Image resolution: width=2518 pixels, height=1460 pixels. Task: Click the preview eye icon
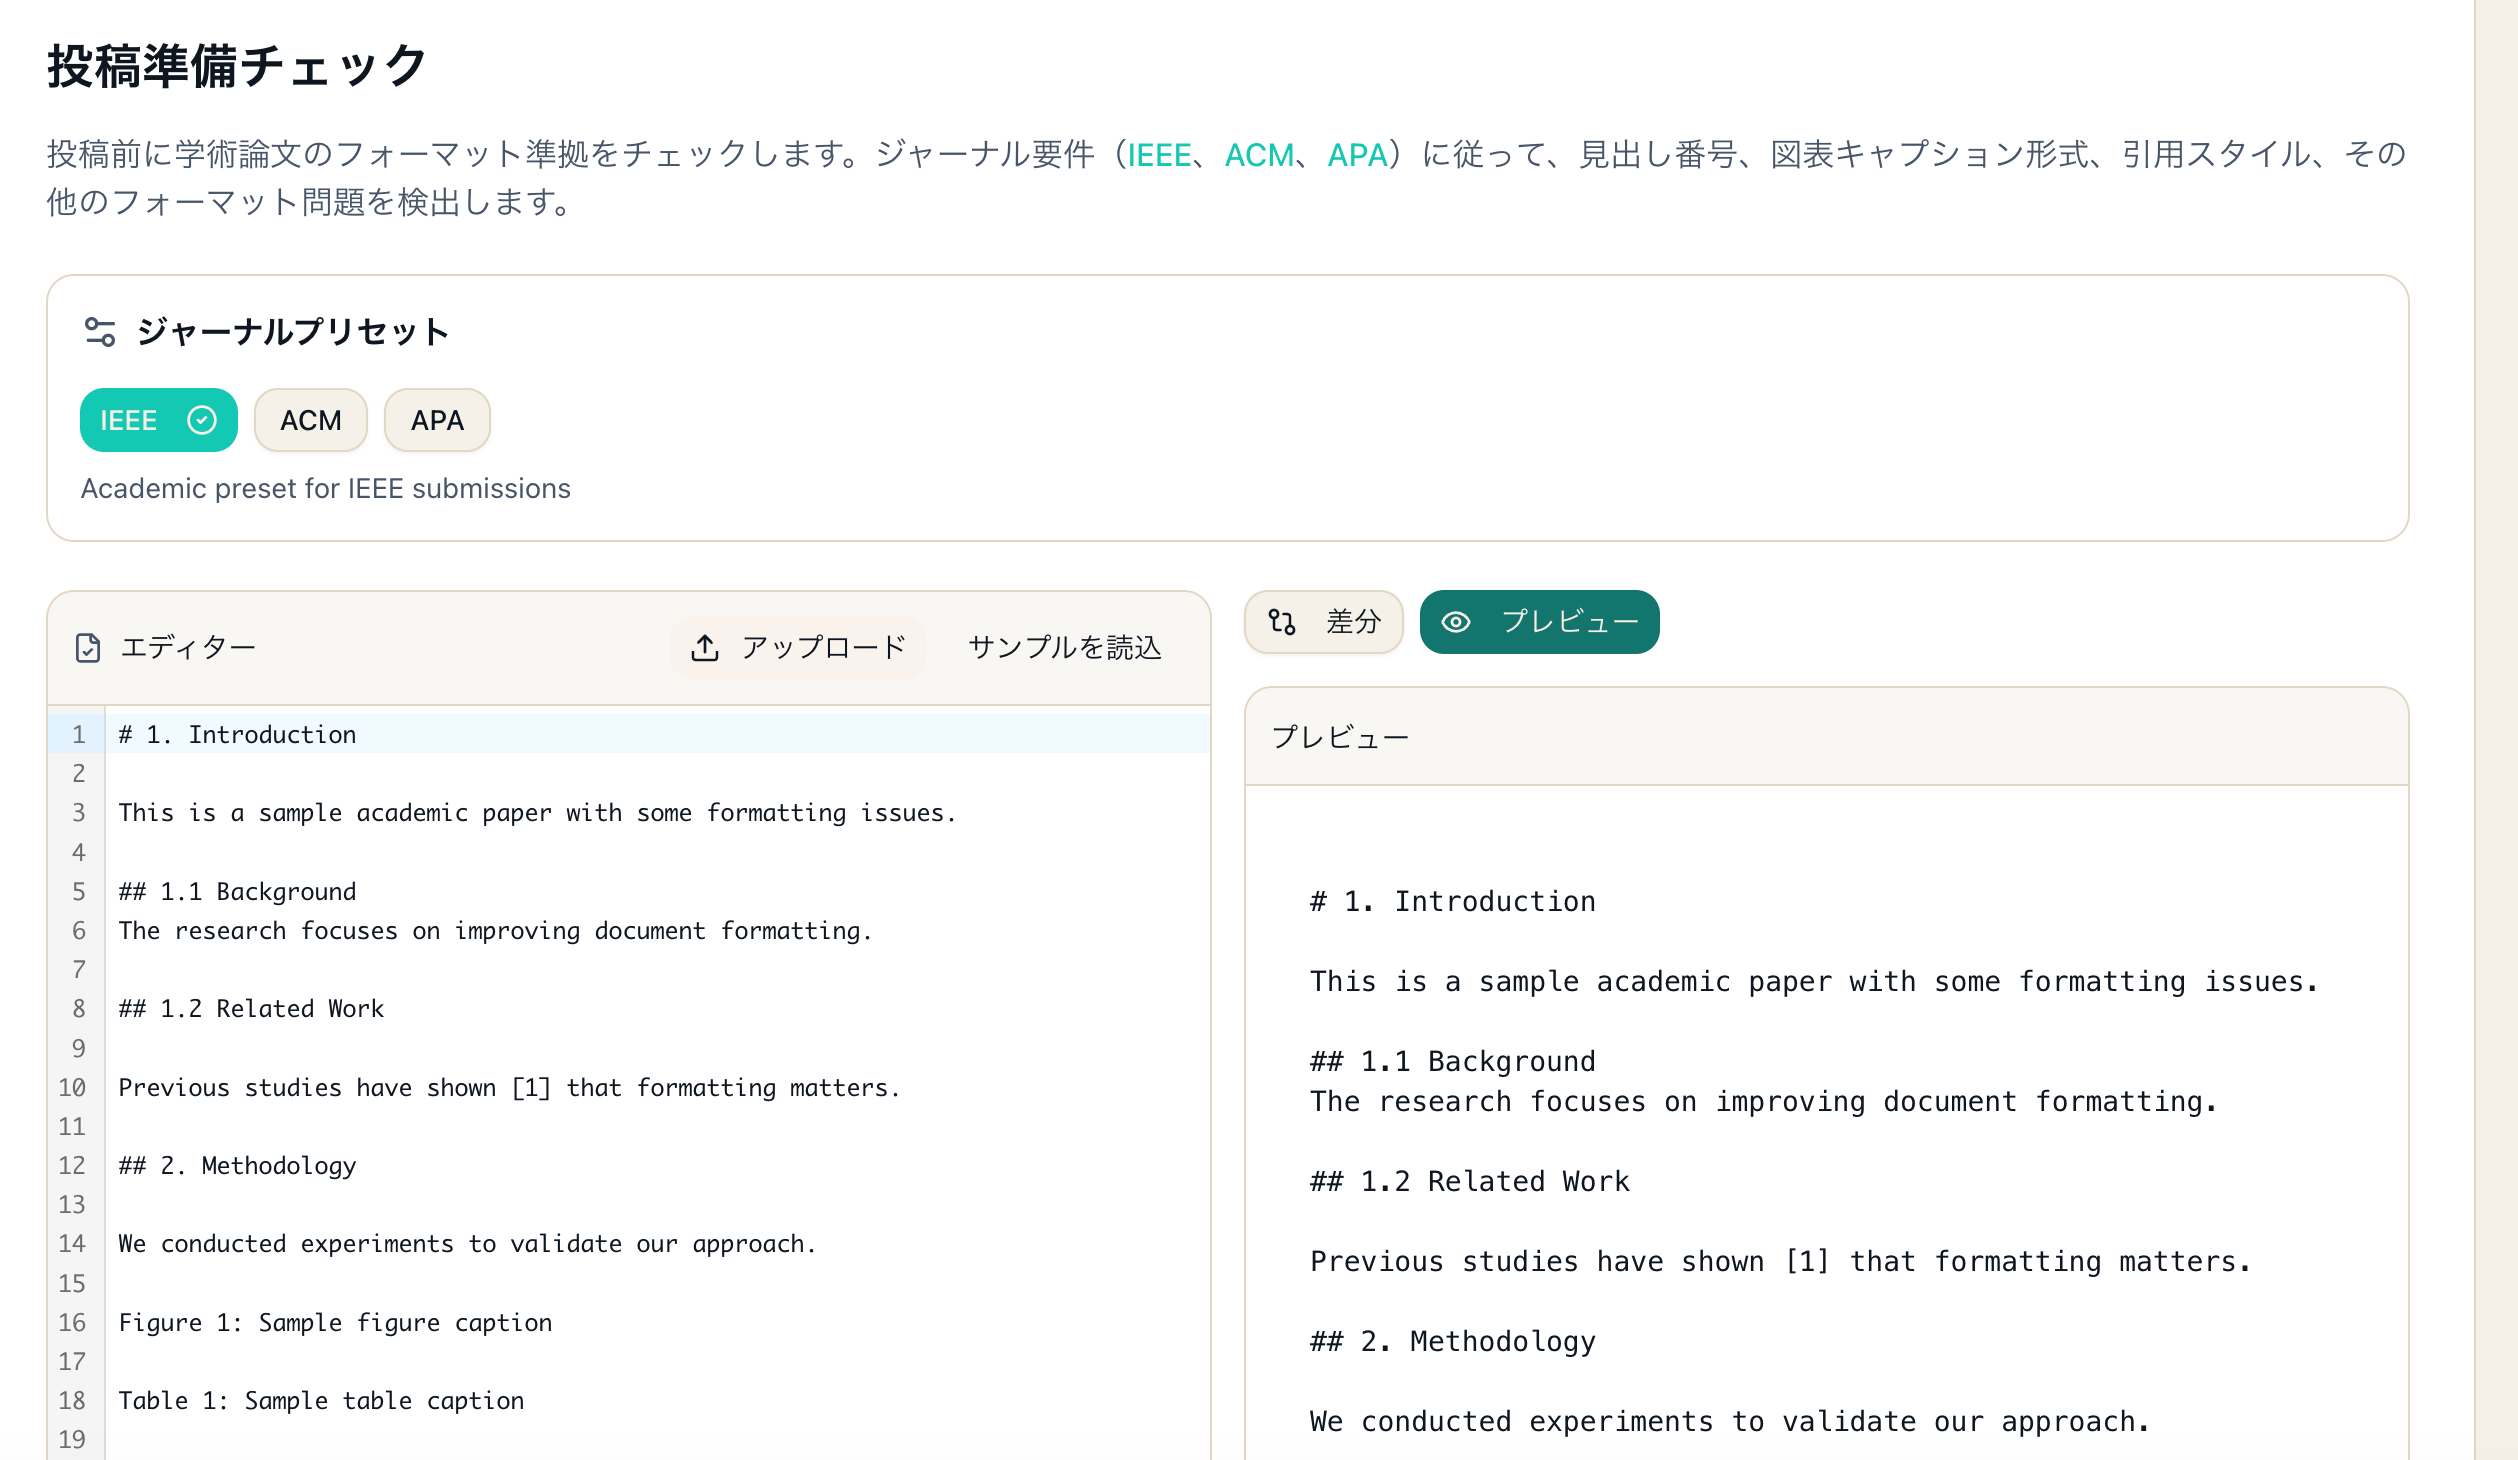1456,622
